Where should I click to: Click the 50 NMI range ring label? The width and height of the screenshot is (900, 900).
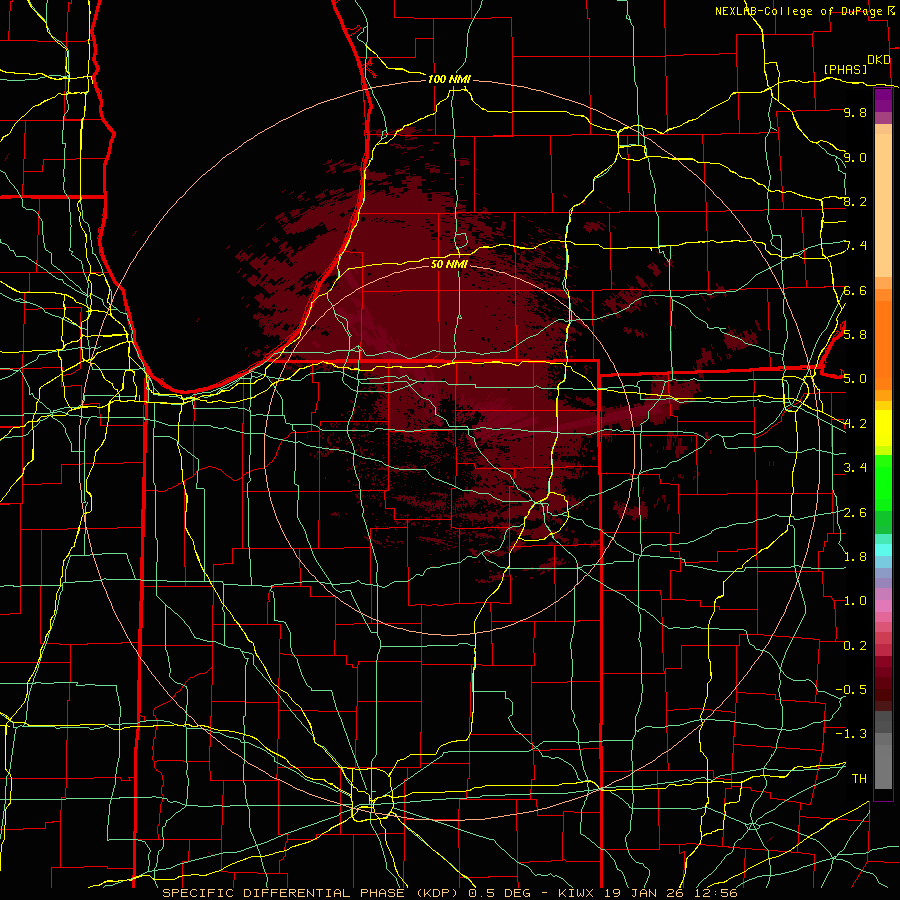pyautogui.click(x=449, y=264)
